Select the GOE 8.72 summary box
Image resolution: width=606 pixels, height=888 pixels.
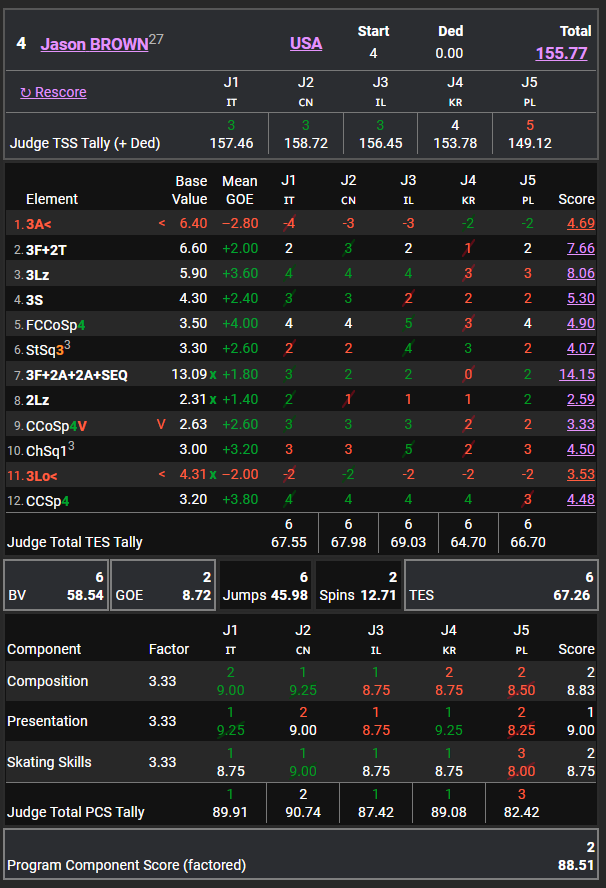163,586
